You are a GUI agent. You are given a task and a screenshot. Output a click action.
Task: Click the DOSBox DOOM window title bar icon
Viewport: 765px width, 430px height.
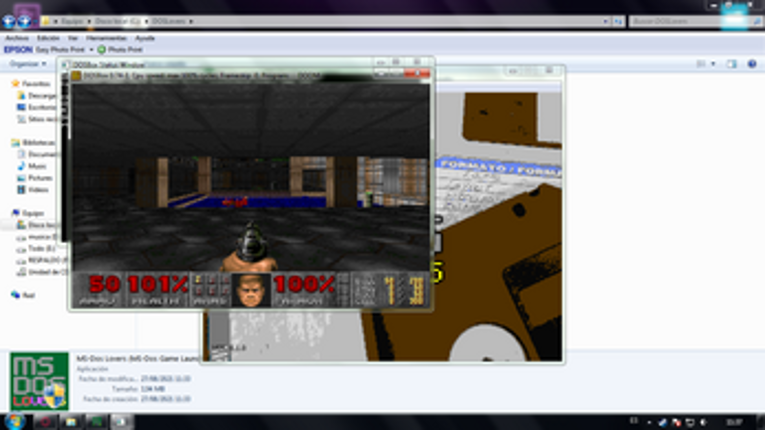coord(76,76)
